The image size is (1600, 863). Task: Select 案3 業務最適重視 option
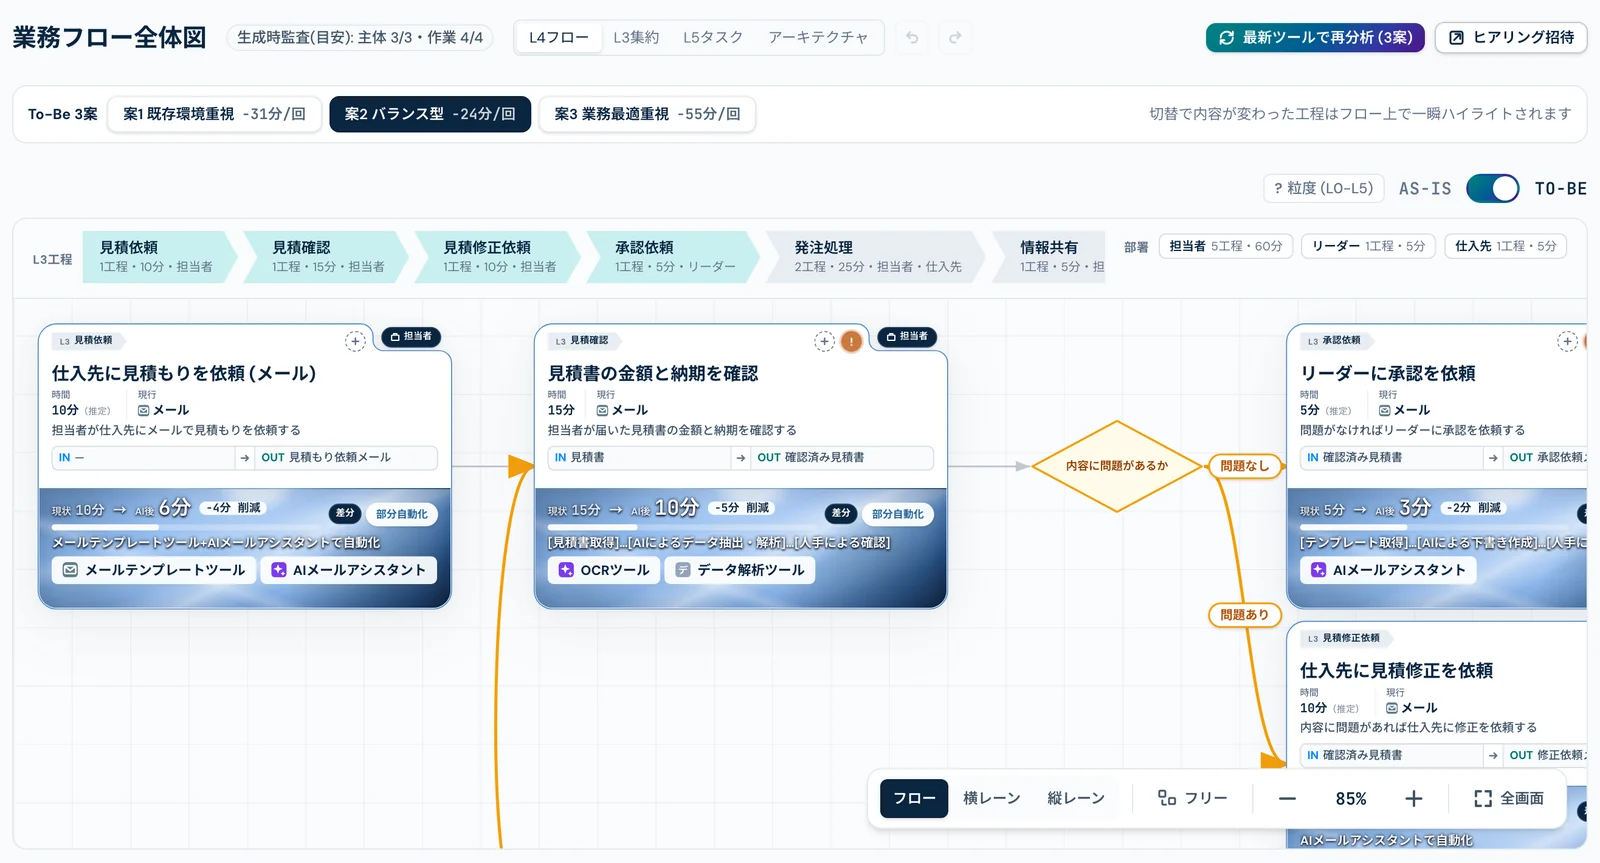pos(647,114)
